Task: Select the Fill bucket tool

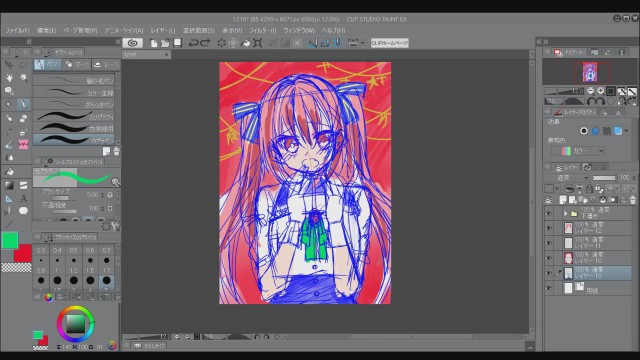Action: click(9, 172)
